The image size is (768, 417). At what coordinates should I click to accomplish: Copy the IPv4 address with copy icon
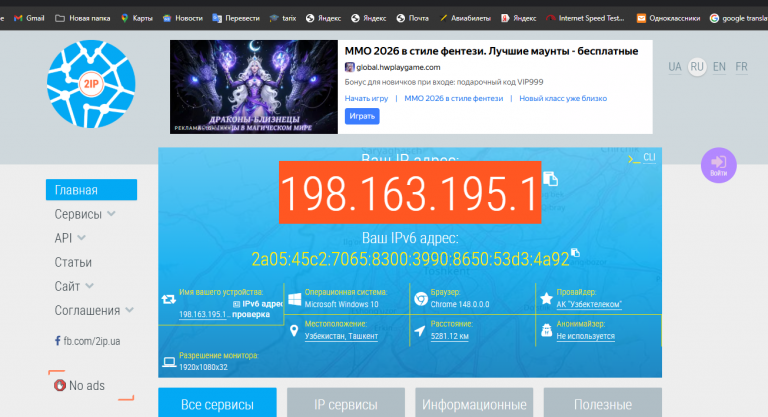tap(551, 179)
